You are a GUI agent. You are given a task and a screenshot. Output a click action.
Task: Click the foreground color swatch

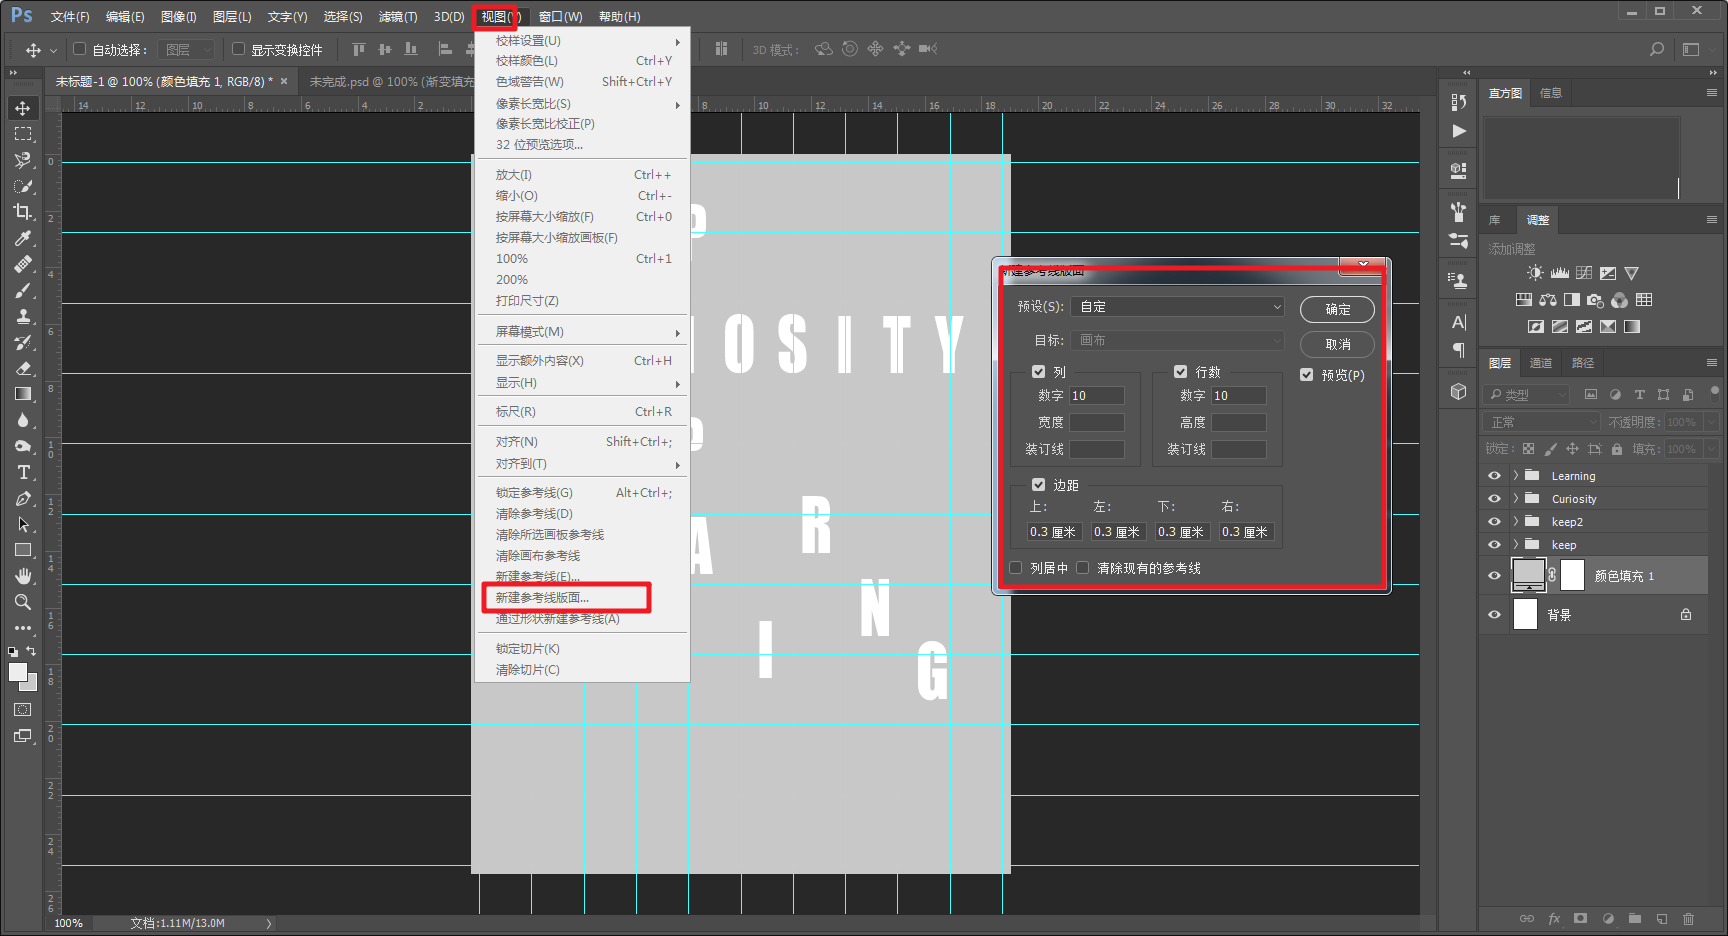point(18,673)
